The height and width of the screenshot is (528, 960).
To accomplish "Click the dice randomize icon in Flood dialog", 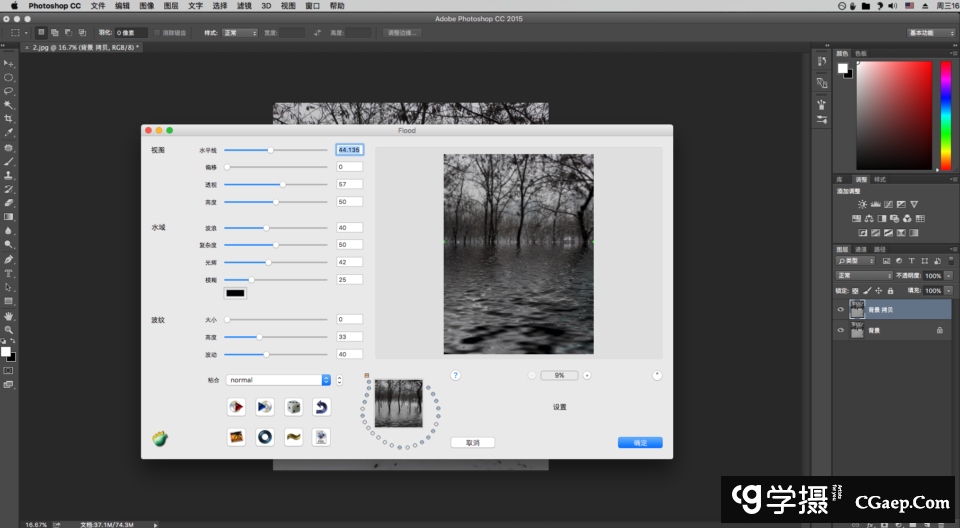I will [293, 407].
